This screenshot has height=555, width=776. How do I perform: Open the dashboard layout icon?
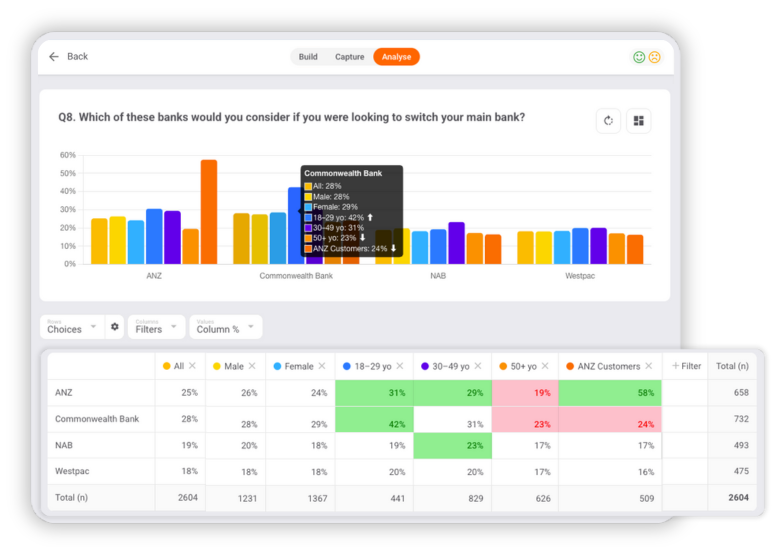(x=638, y=121)
